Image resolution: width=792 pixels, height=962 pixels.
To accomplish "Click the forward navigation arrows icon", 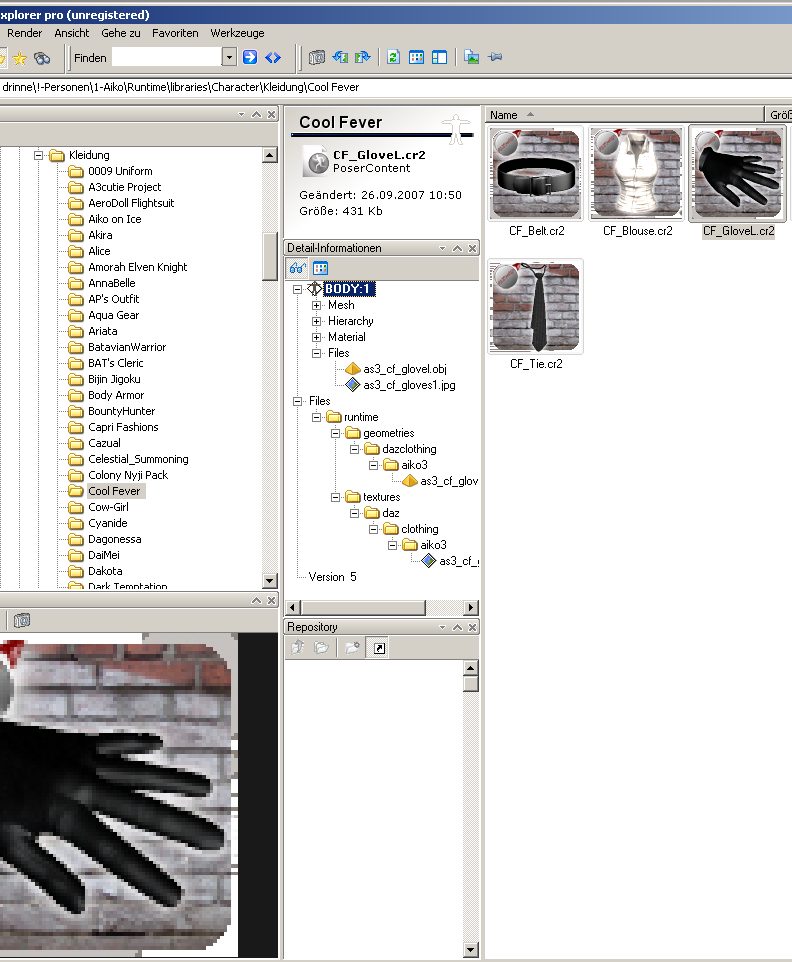I will (x=363, y=58).
